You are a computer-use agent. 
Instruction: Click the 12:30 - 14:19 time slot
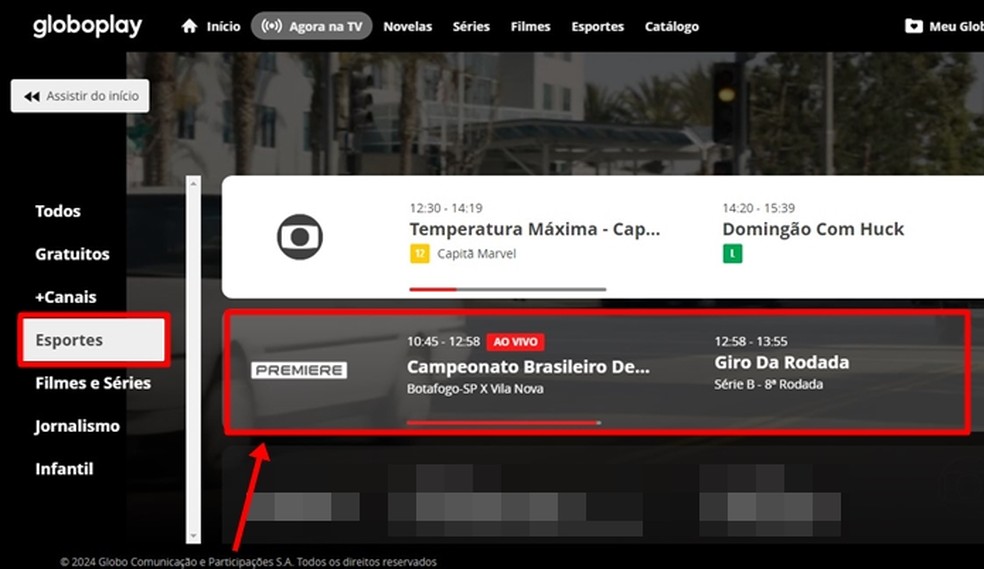coord(446,208)
